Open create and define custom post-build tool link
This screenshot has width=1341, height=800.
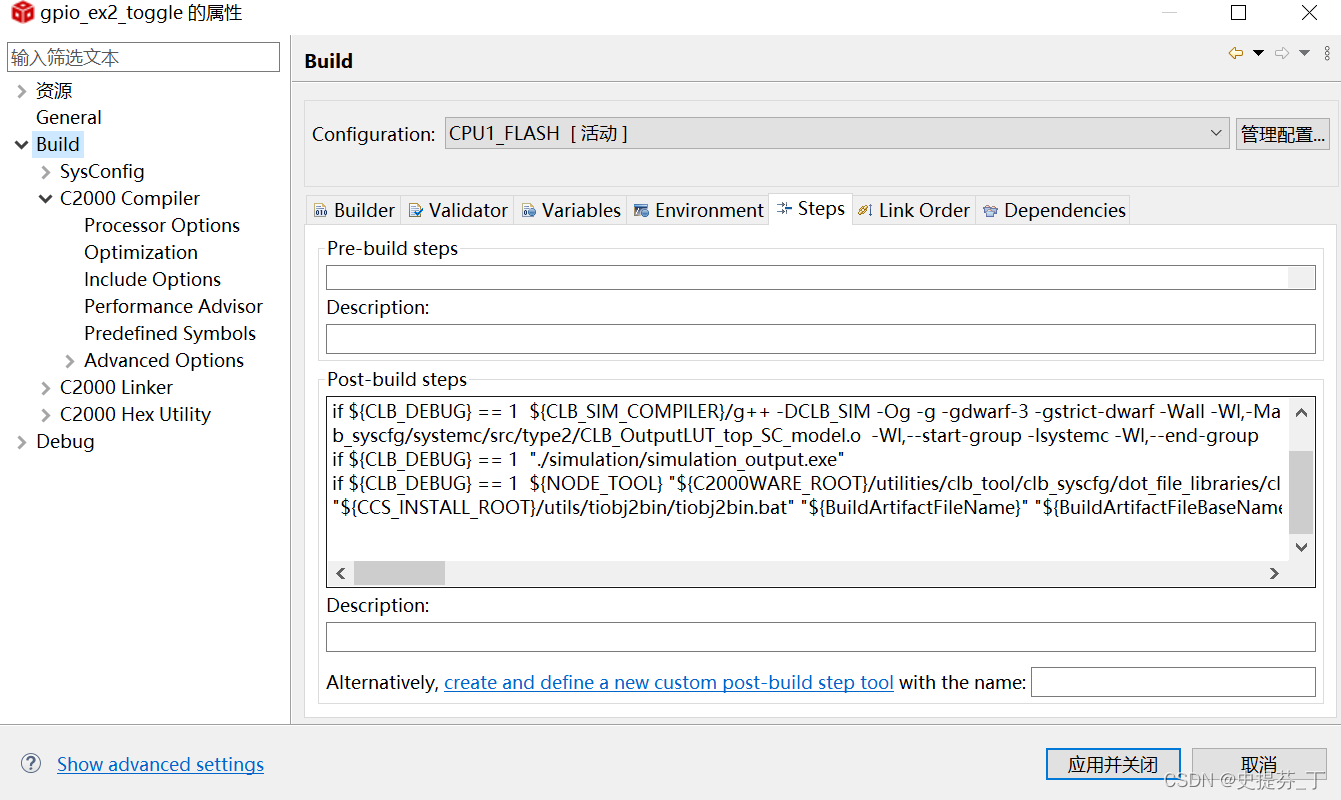(x=669, y=682)
